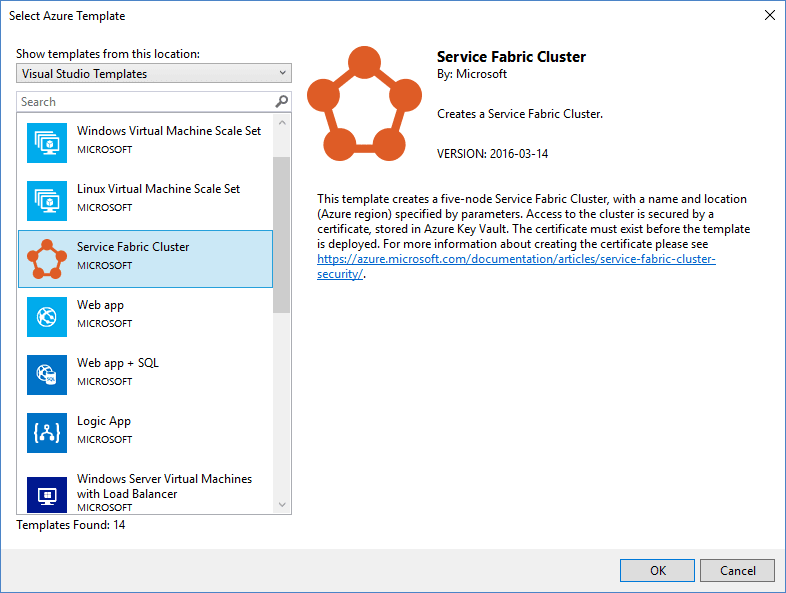
Task: Dismiss dialog with the Cancel button
Action: 737,570
